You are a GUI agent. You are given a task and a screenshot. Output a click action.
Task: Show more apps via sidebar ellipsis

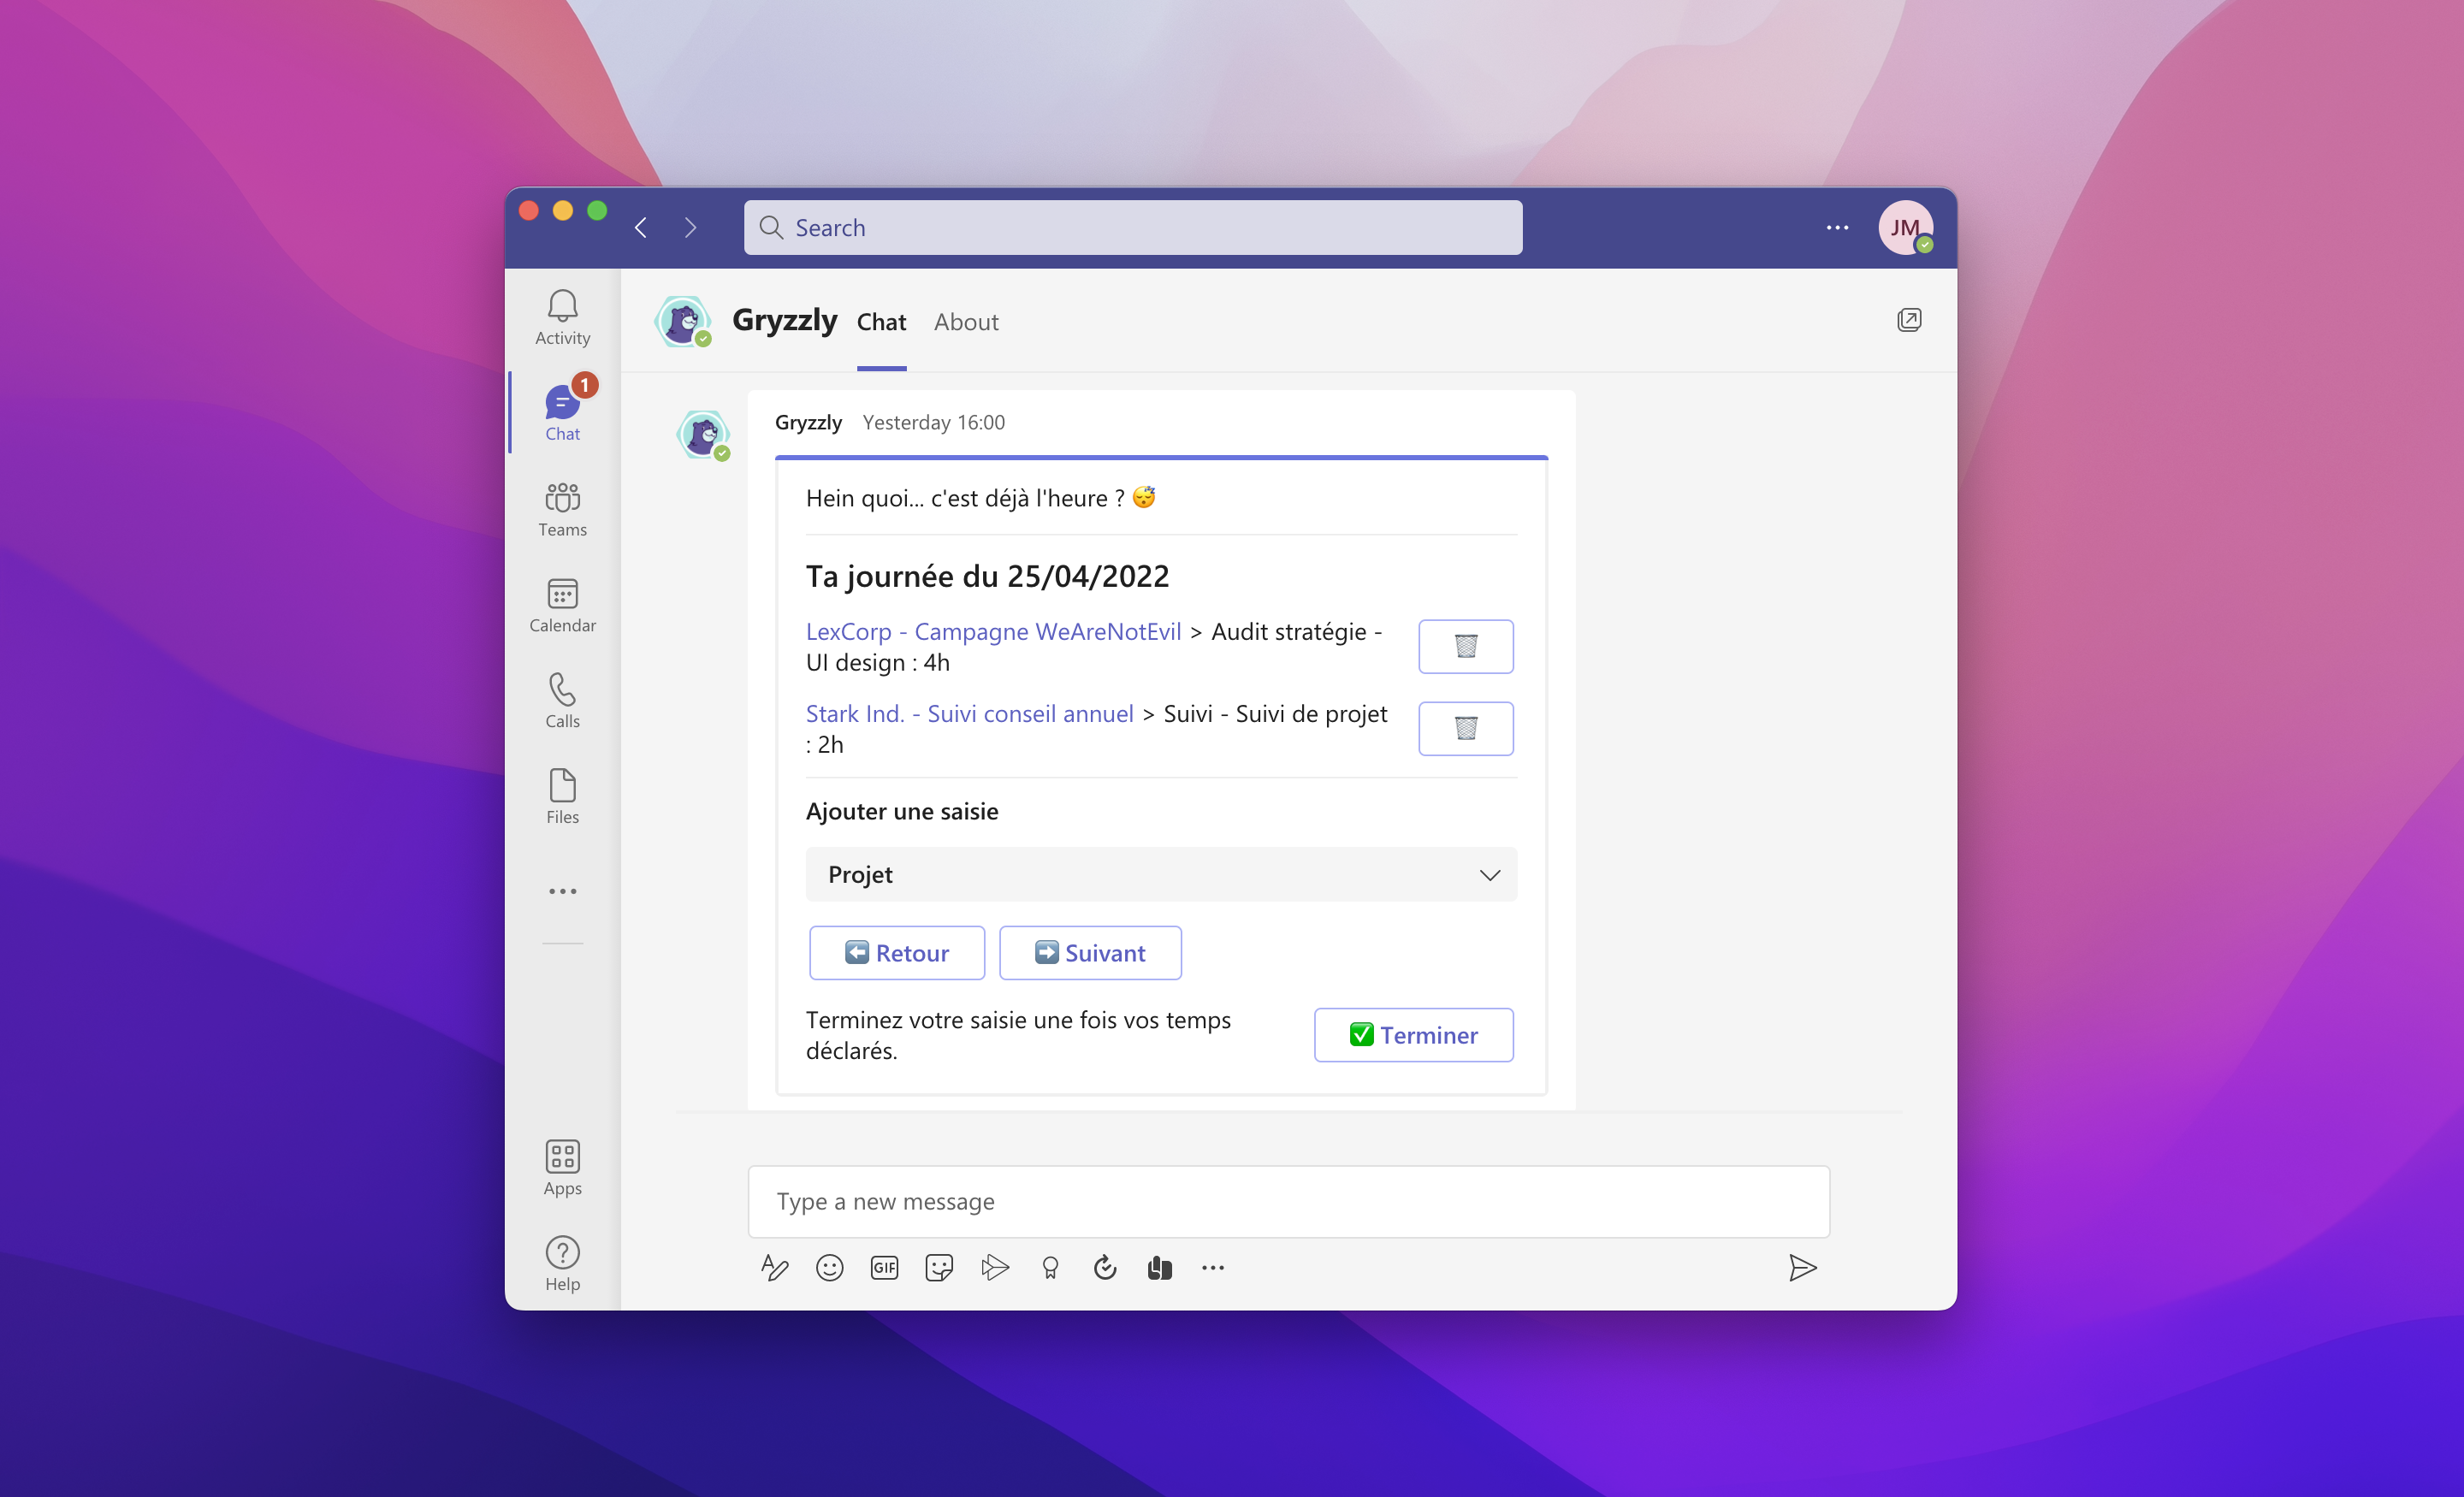click(x=562, y=891)
